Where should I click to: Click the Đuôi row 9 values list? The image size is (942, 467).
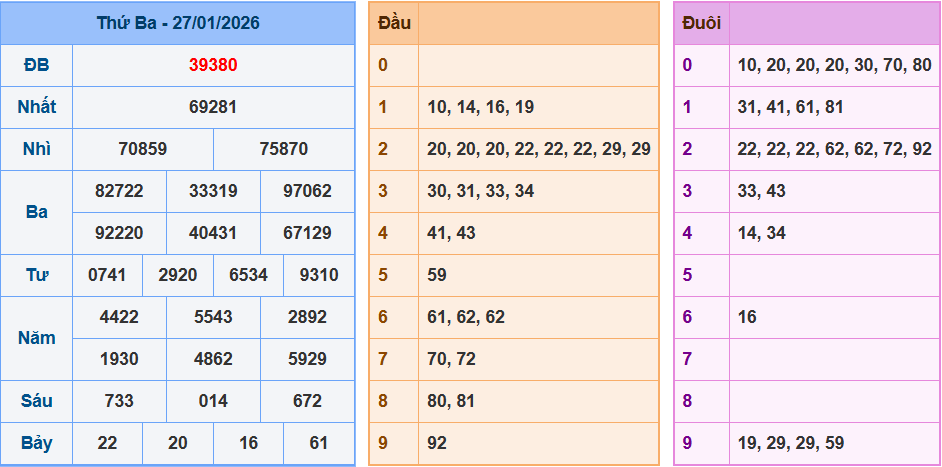click(x=790, y=443)
